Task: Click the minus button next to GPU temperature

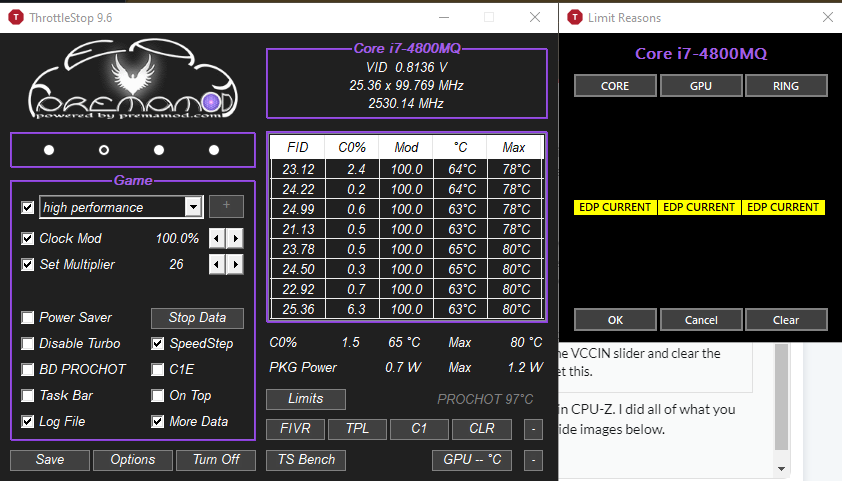Action: (x=533, y=460)
